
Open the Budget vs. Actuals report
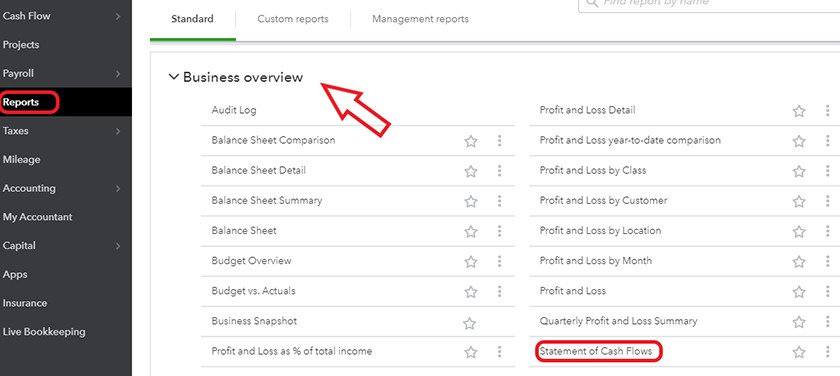click(253, 291)
